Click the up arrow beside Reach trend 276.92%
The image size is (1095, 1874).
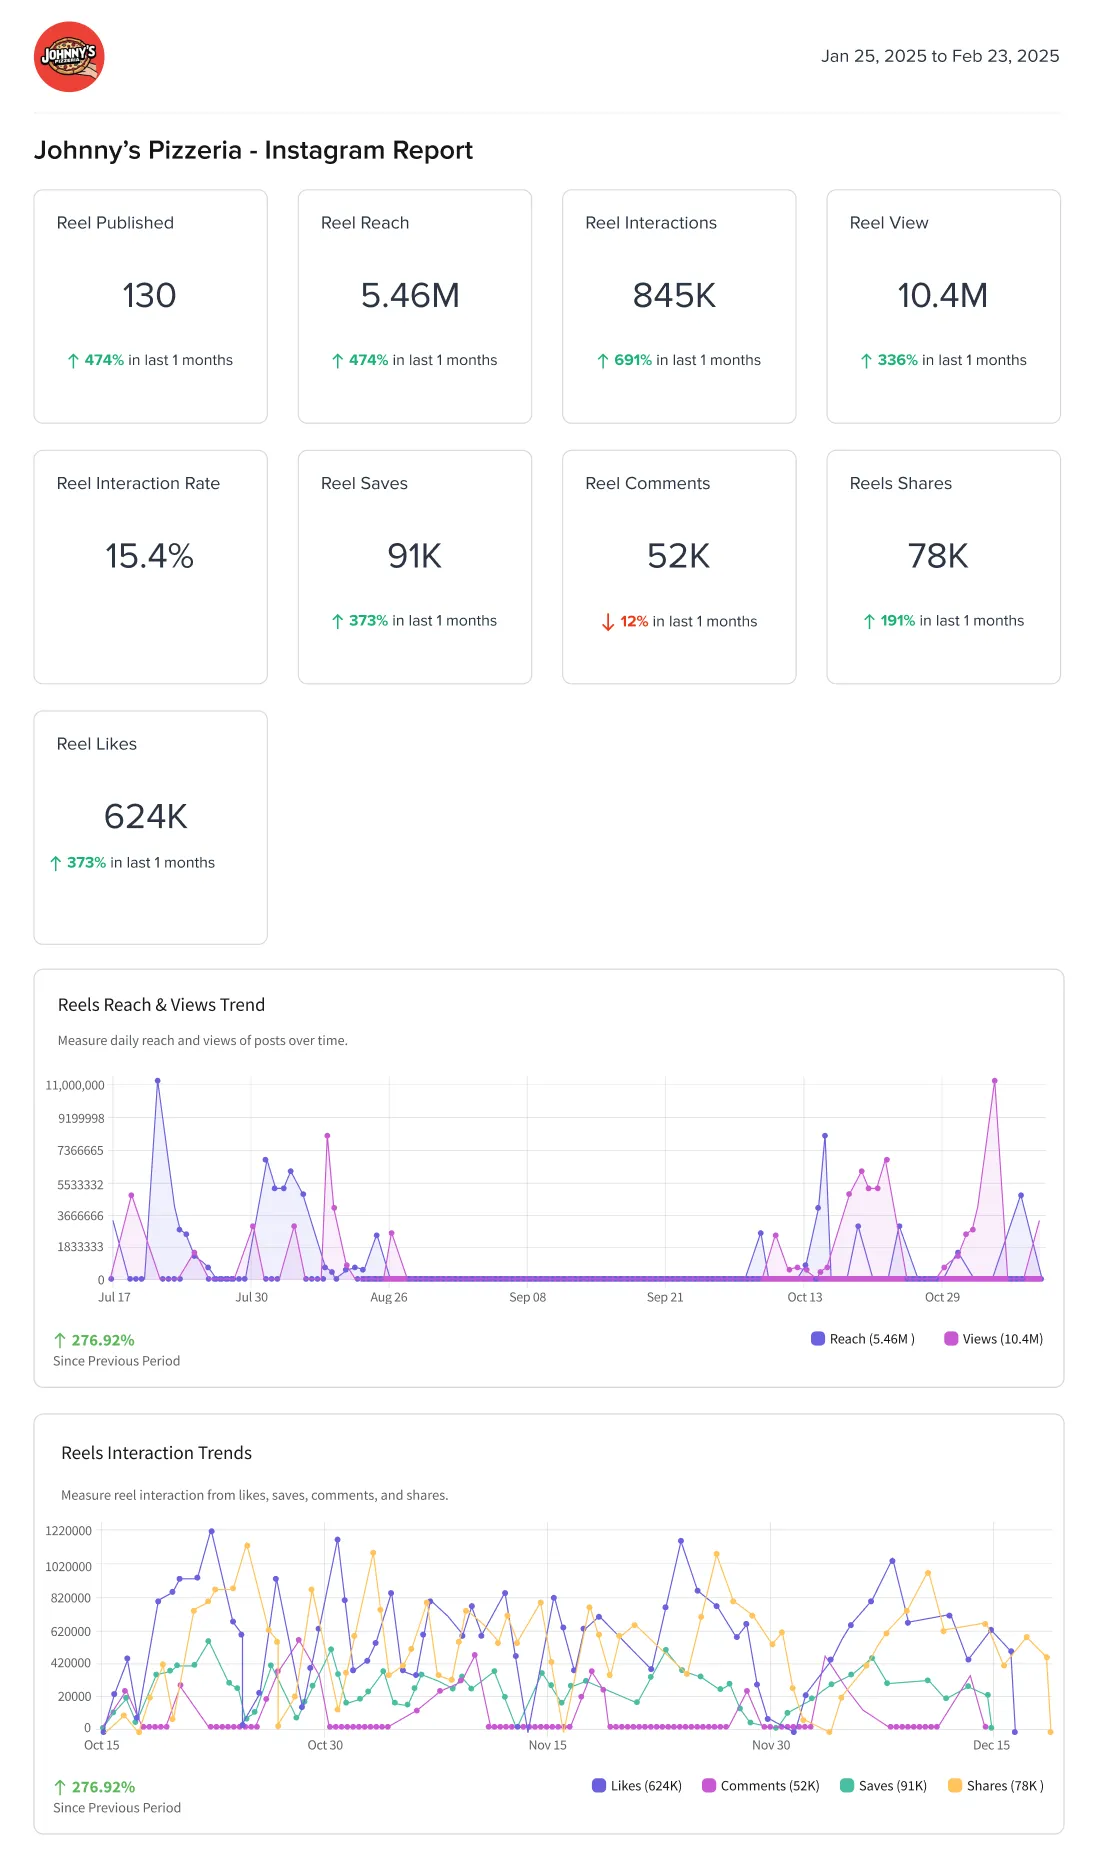(60, 1340)
